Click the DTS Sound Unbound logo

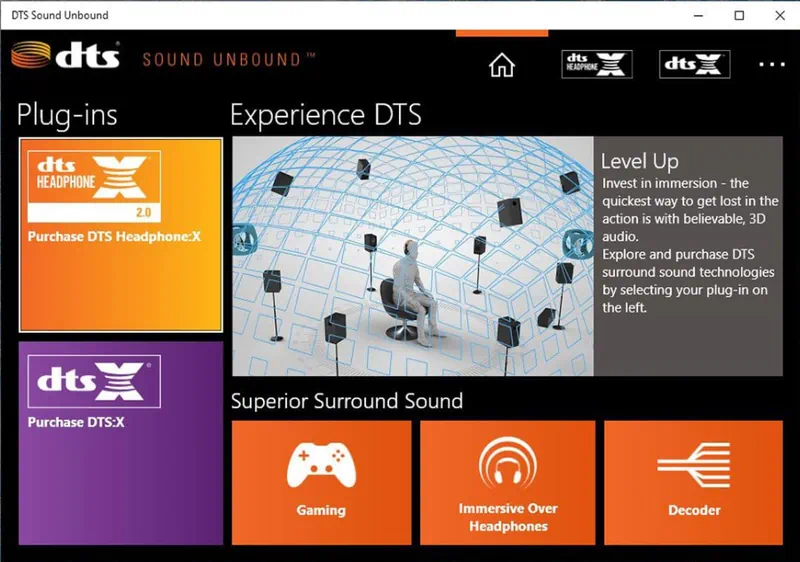point(163,57)
